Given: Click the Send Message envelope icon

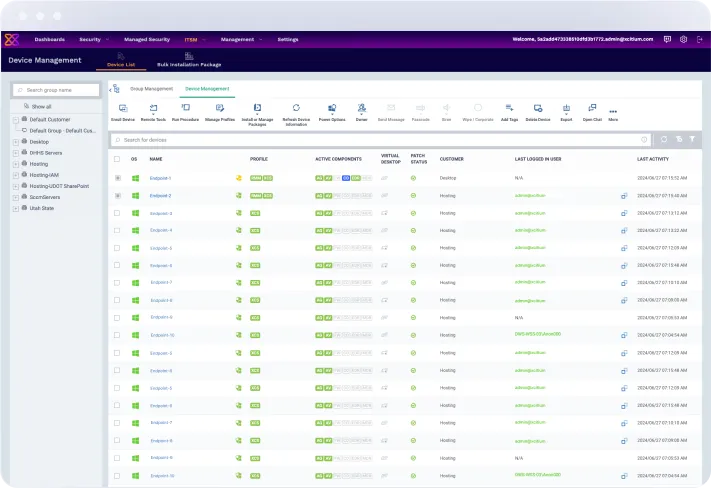Looking at the screenshot, I should [391, 108].
